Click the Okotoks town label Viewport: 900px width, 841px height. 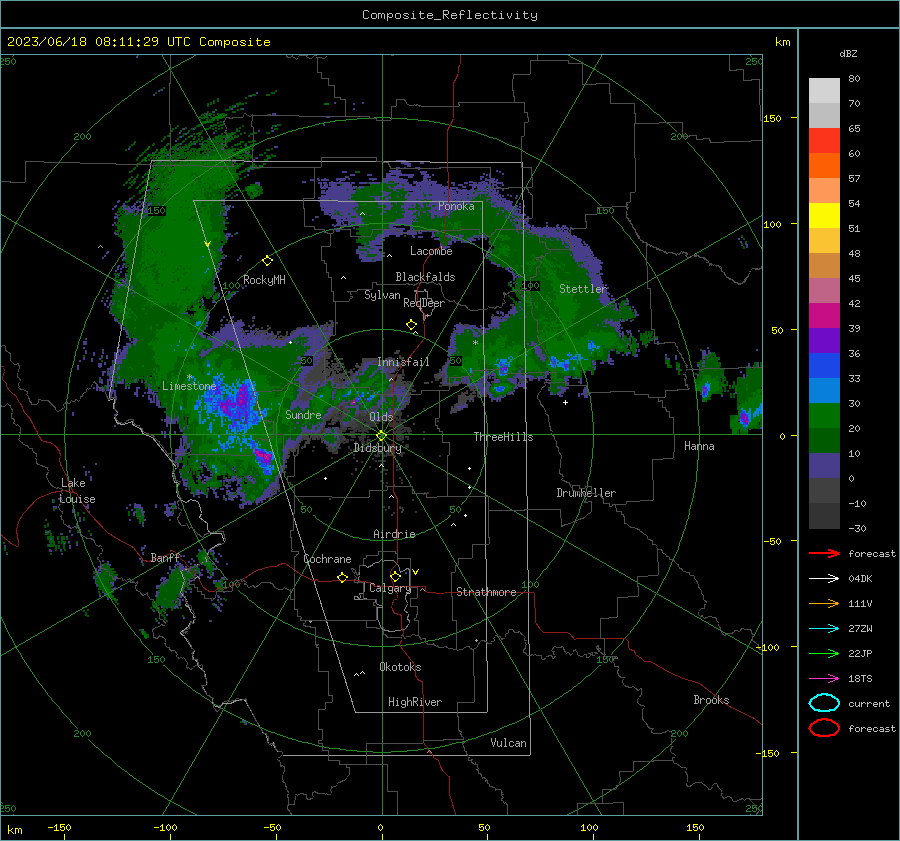[400, 667]
